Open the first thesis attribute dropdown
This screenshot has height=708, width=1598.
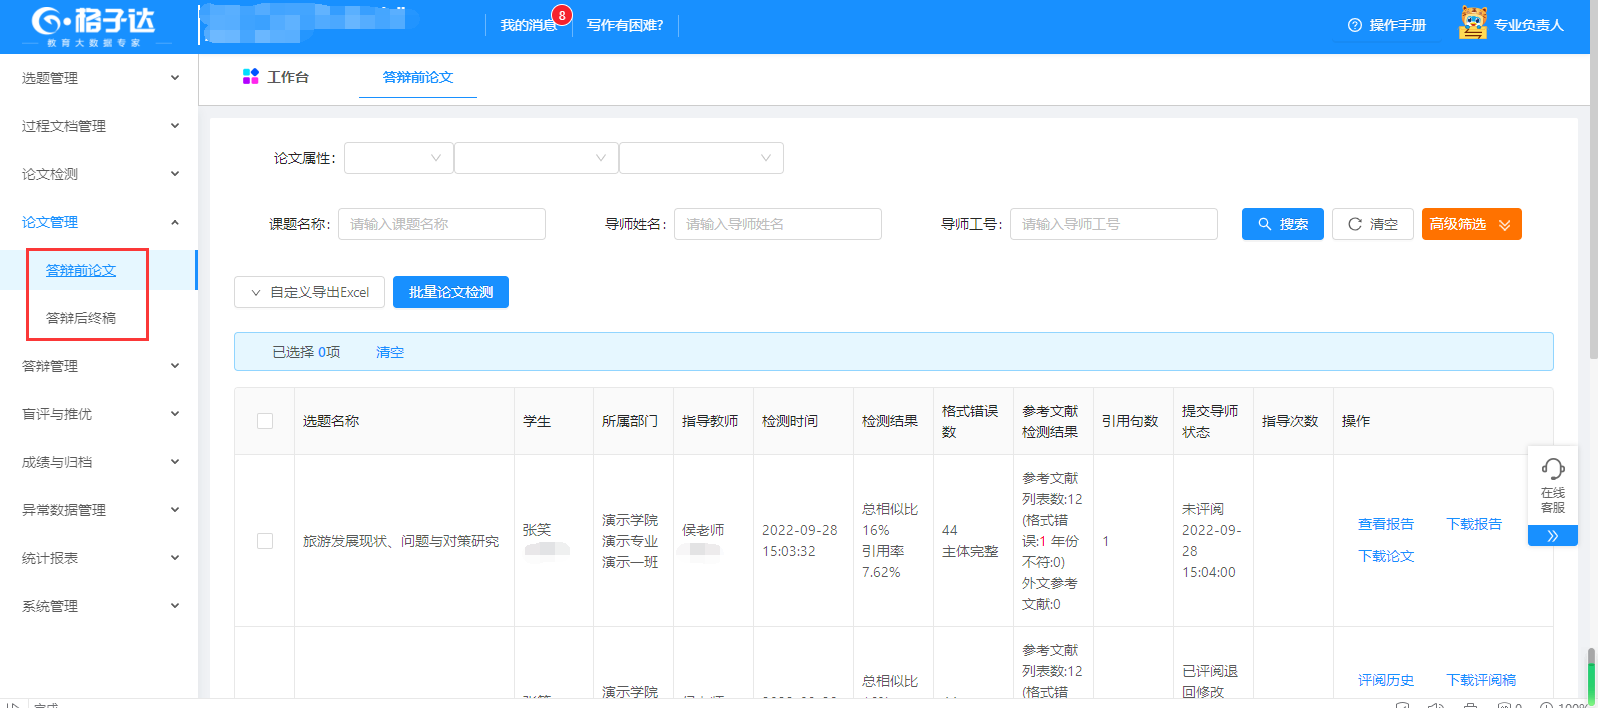click(398, 158)
